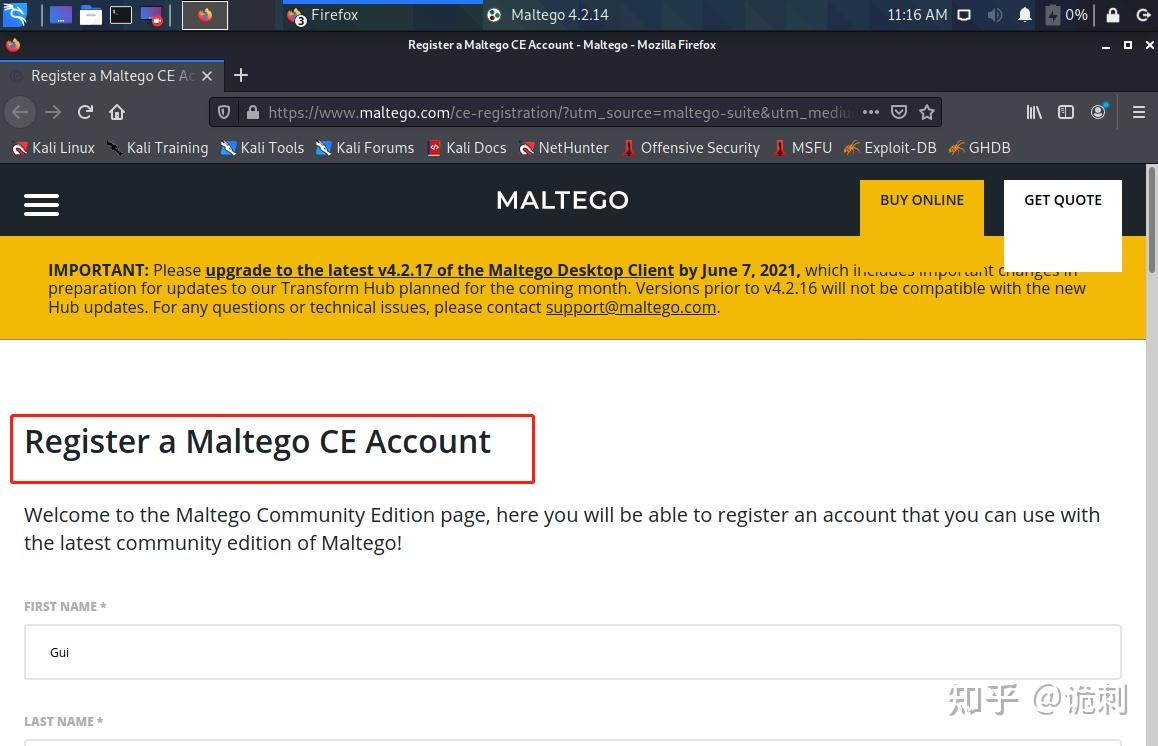The image size is (1158, 746).
Task: Click the notification bell in the top bar
Action: [1023, 14]
